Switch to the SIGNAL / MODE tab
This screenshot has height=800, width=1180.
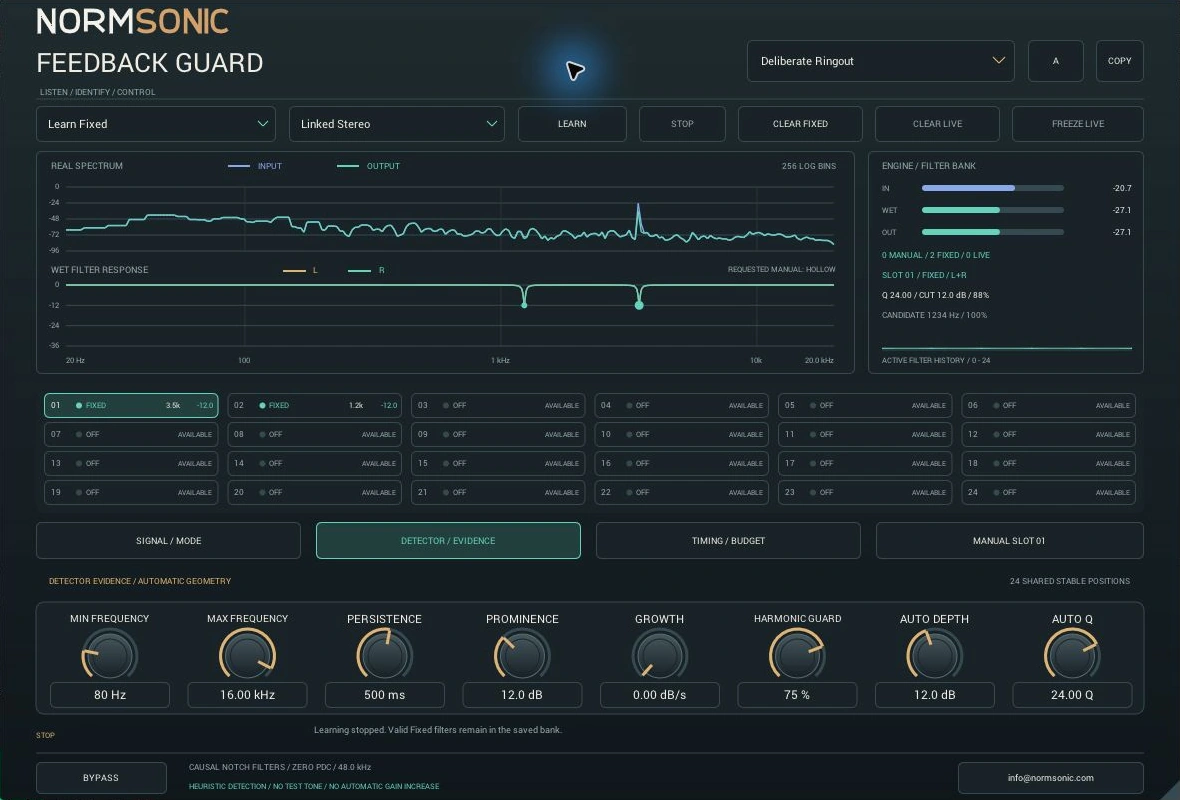[169, 540]
